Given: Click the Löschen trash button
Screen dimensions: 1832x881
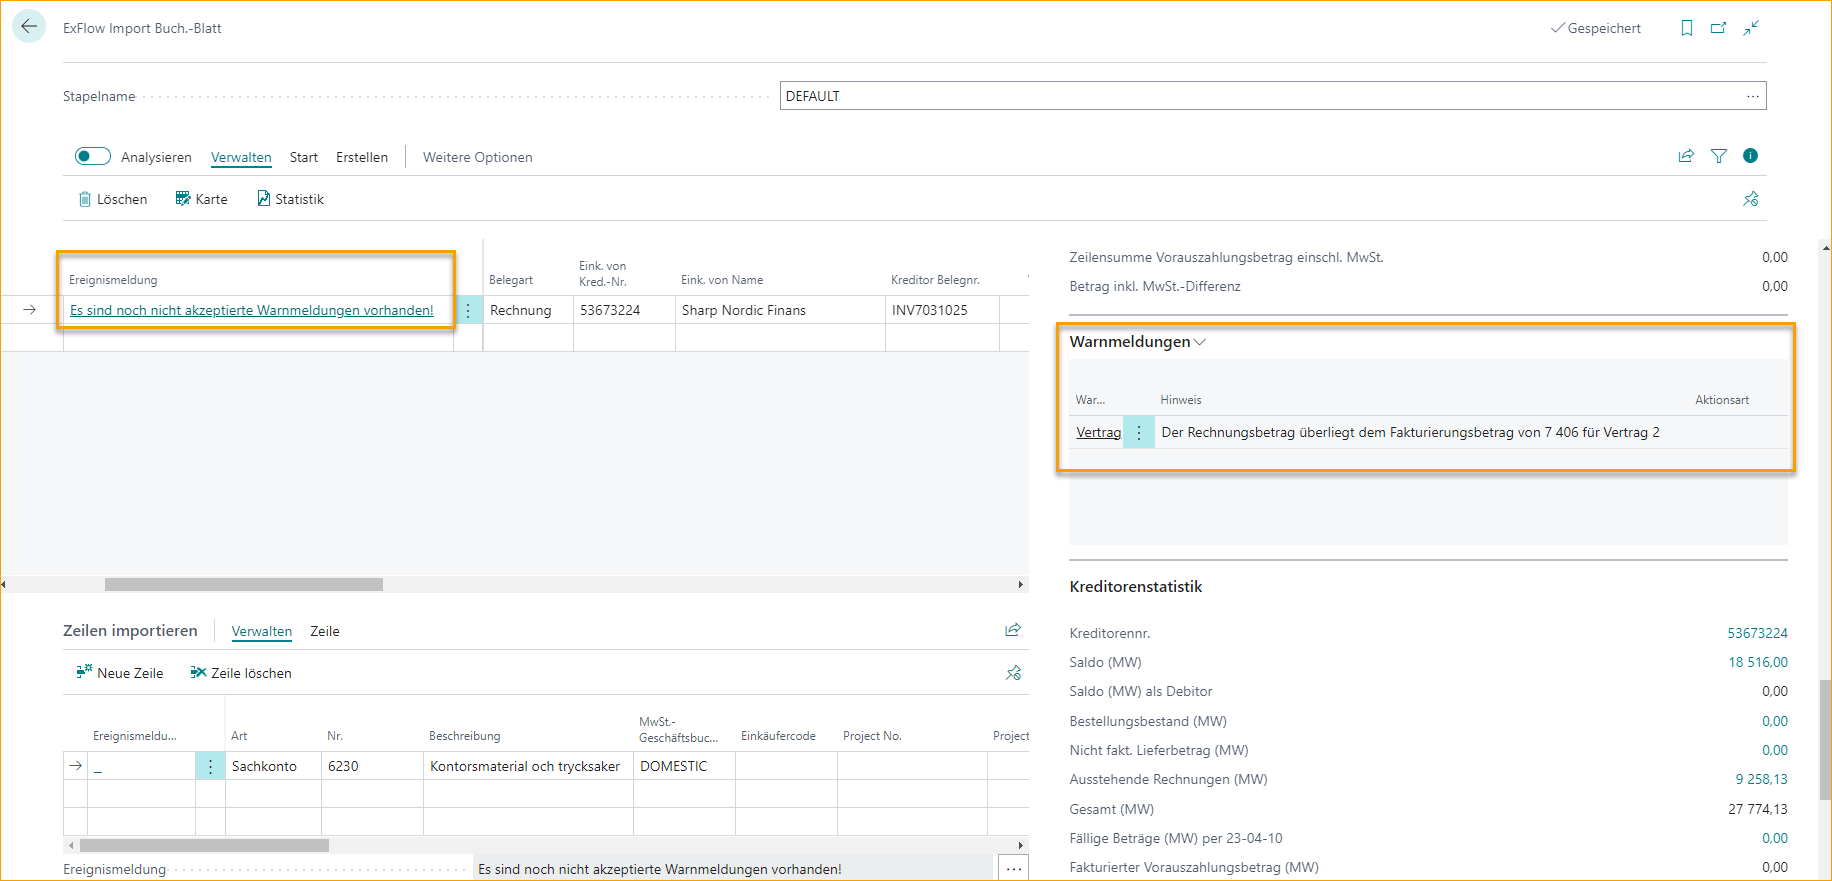Looking at the screenshot, I should pos(112,199).
